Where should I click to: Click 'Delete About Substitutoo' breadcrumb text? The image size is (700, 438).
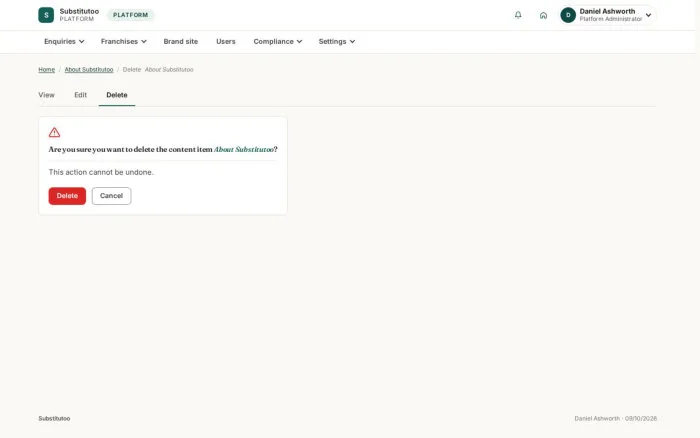(158, 70)
